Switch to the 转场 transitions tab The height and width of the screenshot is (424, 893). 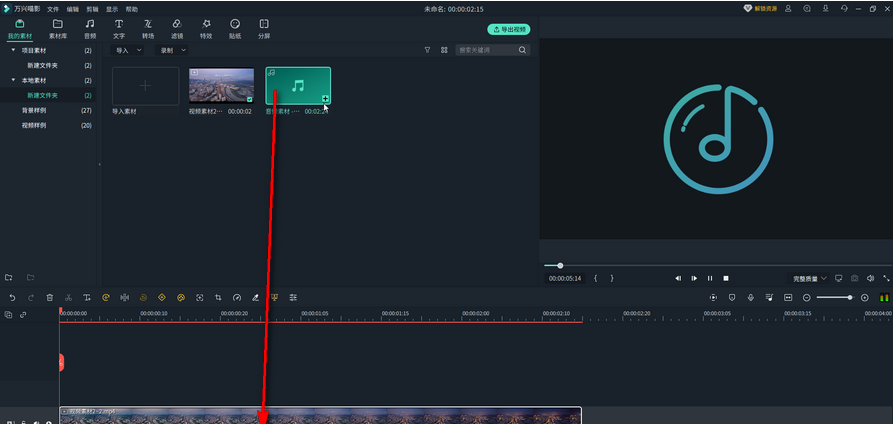(148, 29)
